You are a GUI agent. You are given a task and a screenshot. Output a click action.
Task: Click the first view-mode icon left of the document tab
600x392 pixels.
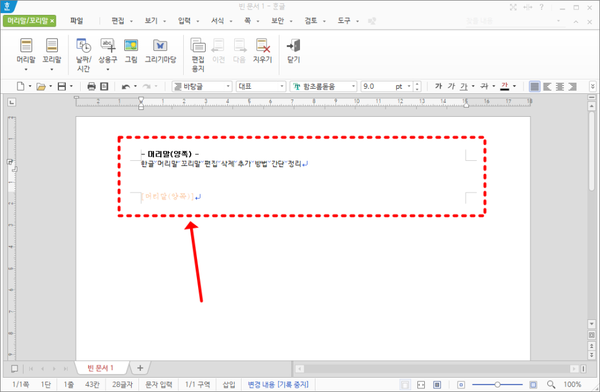coord(14,369)
